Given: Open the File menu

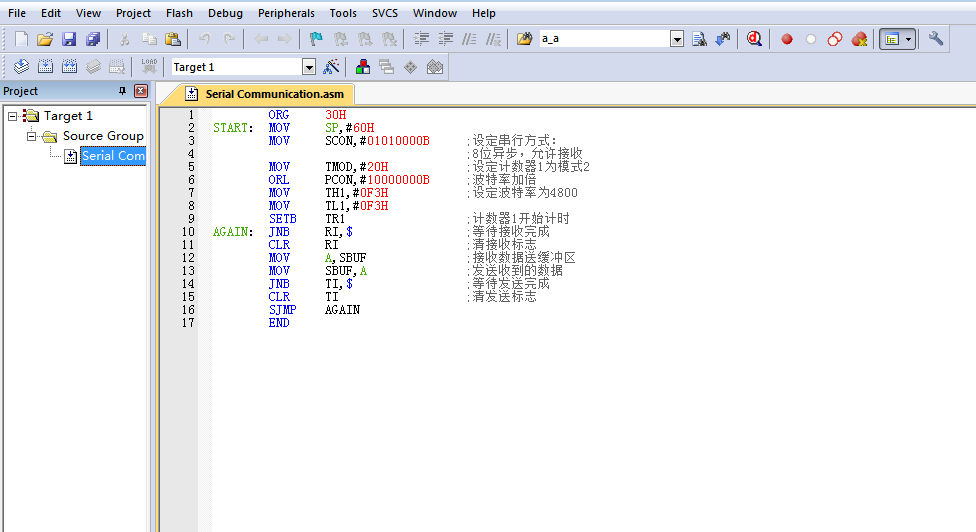Looking at the screenshot, I should click(17, 13).
